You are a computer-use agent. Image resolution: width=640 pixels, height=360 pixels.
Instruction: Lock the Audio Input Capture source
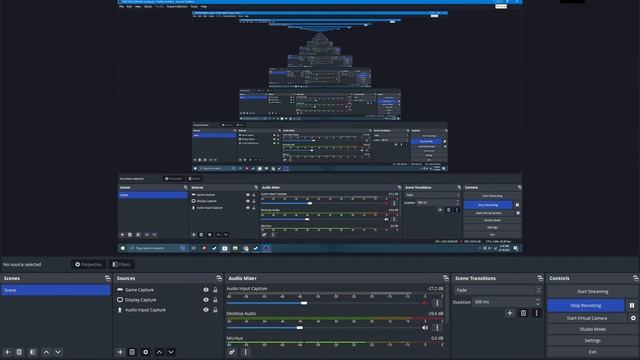pos(215,310)
